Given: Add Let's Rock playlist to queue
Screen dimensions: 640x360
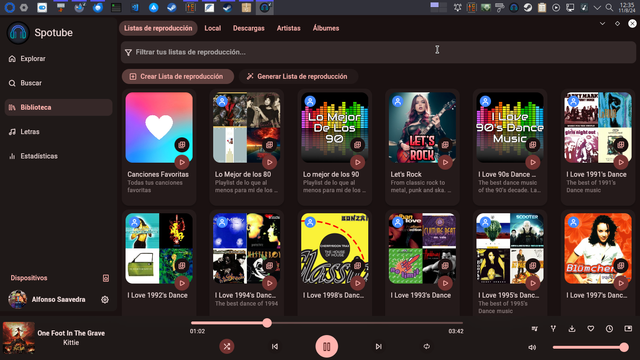Looking at the screenshot, I should coord(445,144).
